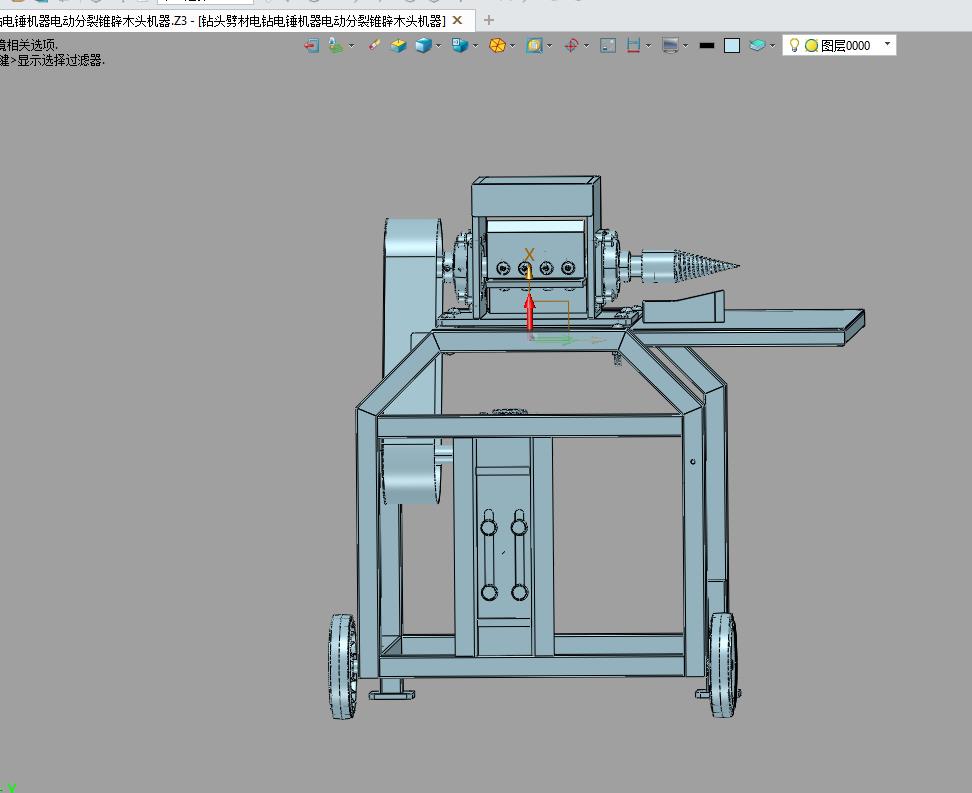972x793 pixels.
Task: Click the monitor display mode icon
Action: coord(670,45)
